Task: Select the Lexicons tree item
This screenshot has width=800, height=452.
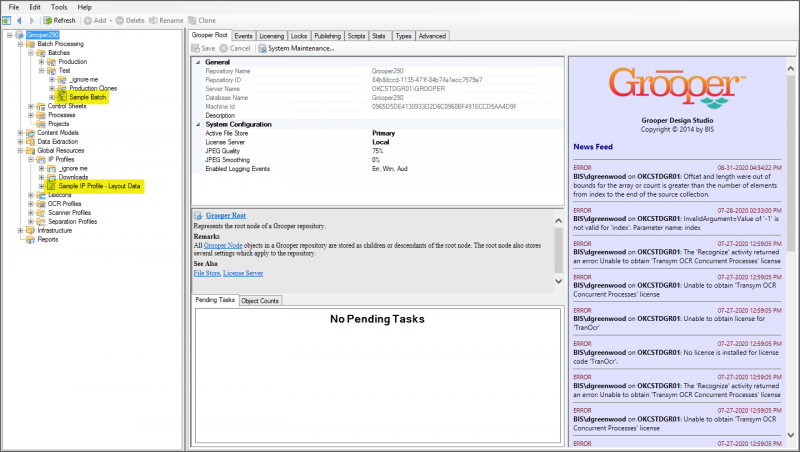Action: click(x=59, y=195)
